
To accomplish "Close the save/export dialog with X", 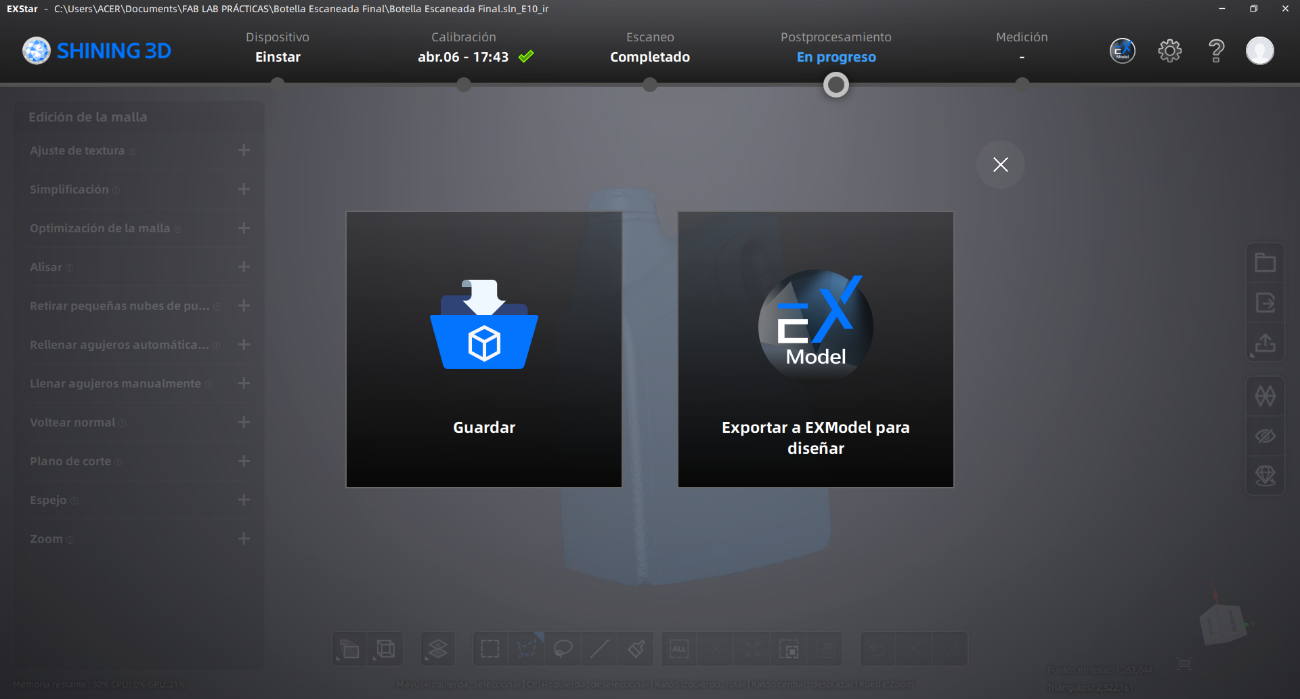I will point(1000,165).
